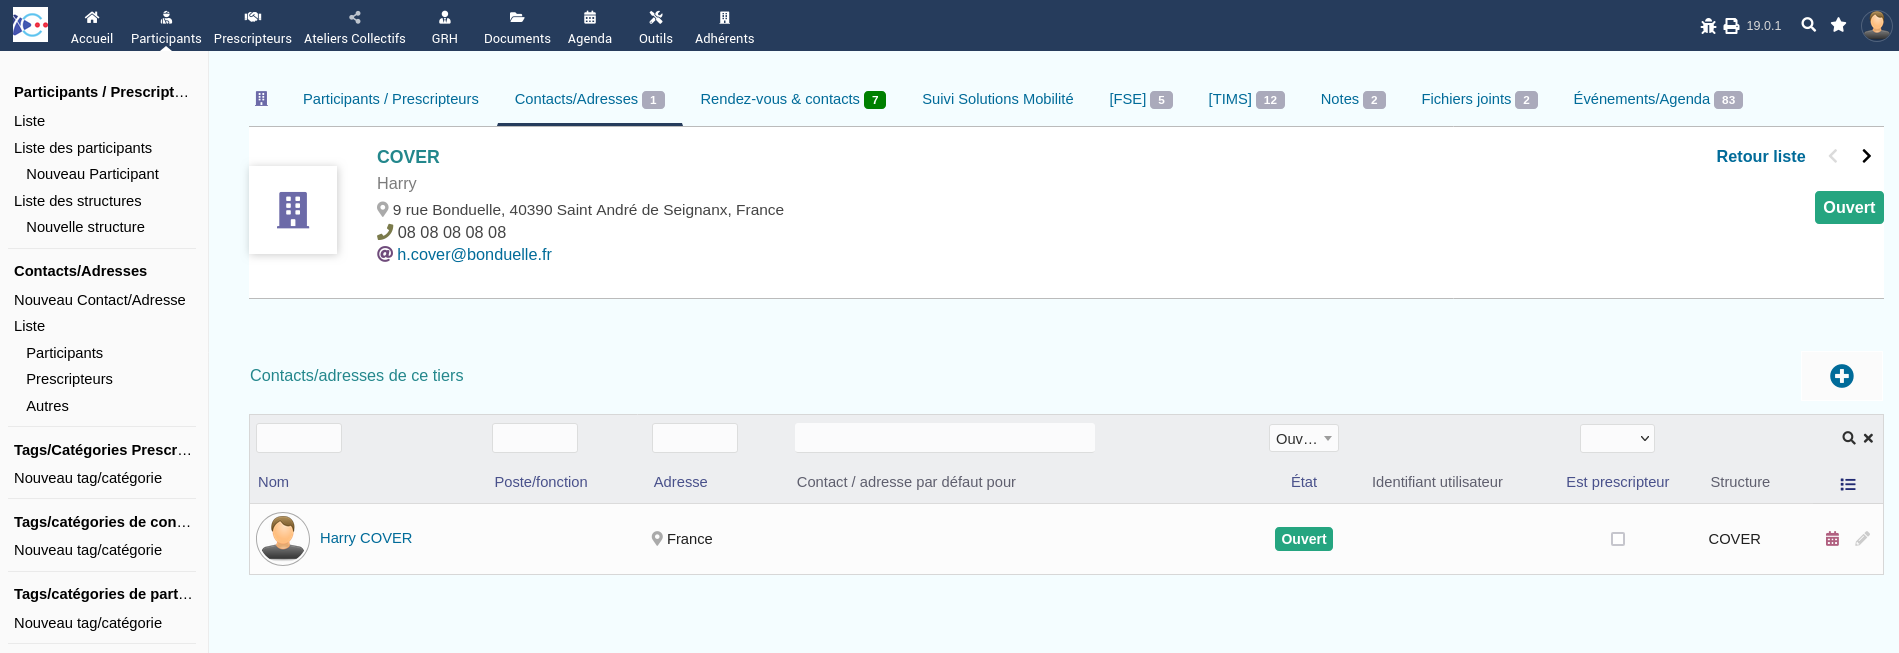
Task: Click the calendar icon in Harry COVER row
Action: pyautogui.click(x=1832, y=539)
